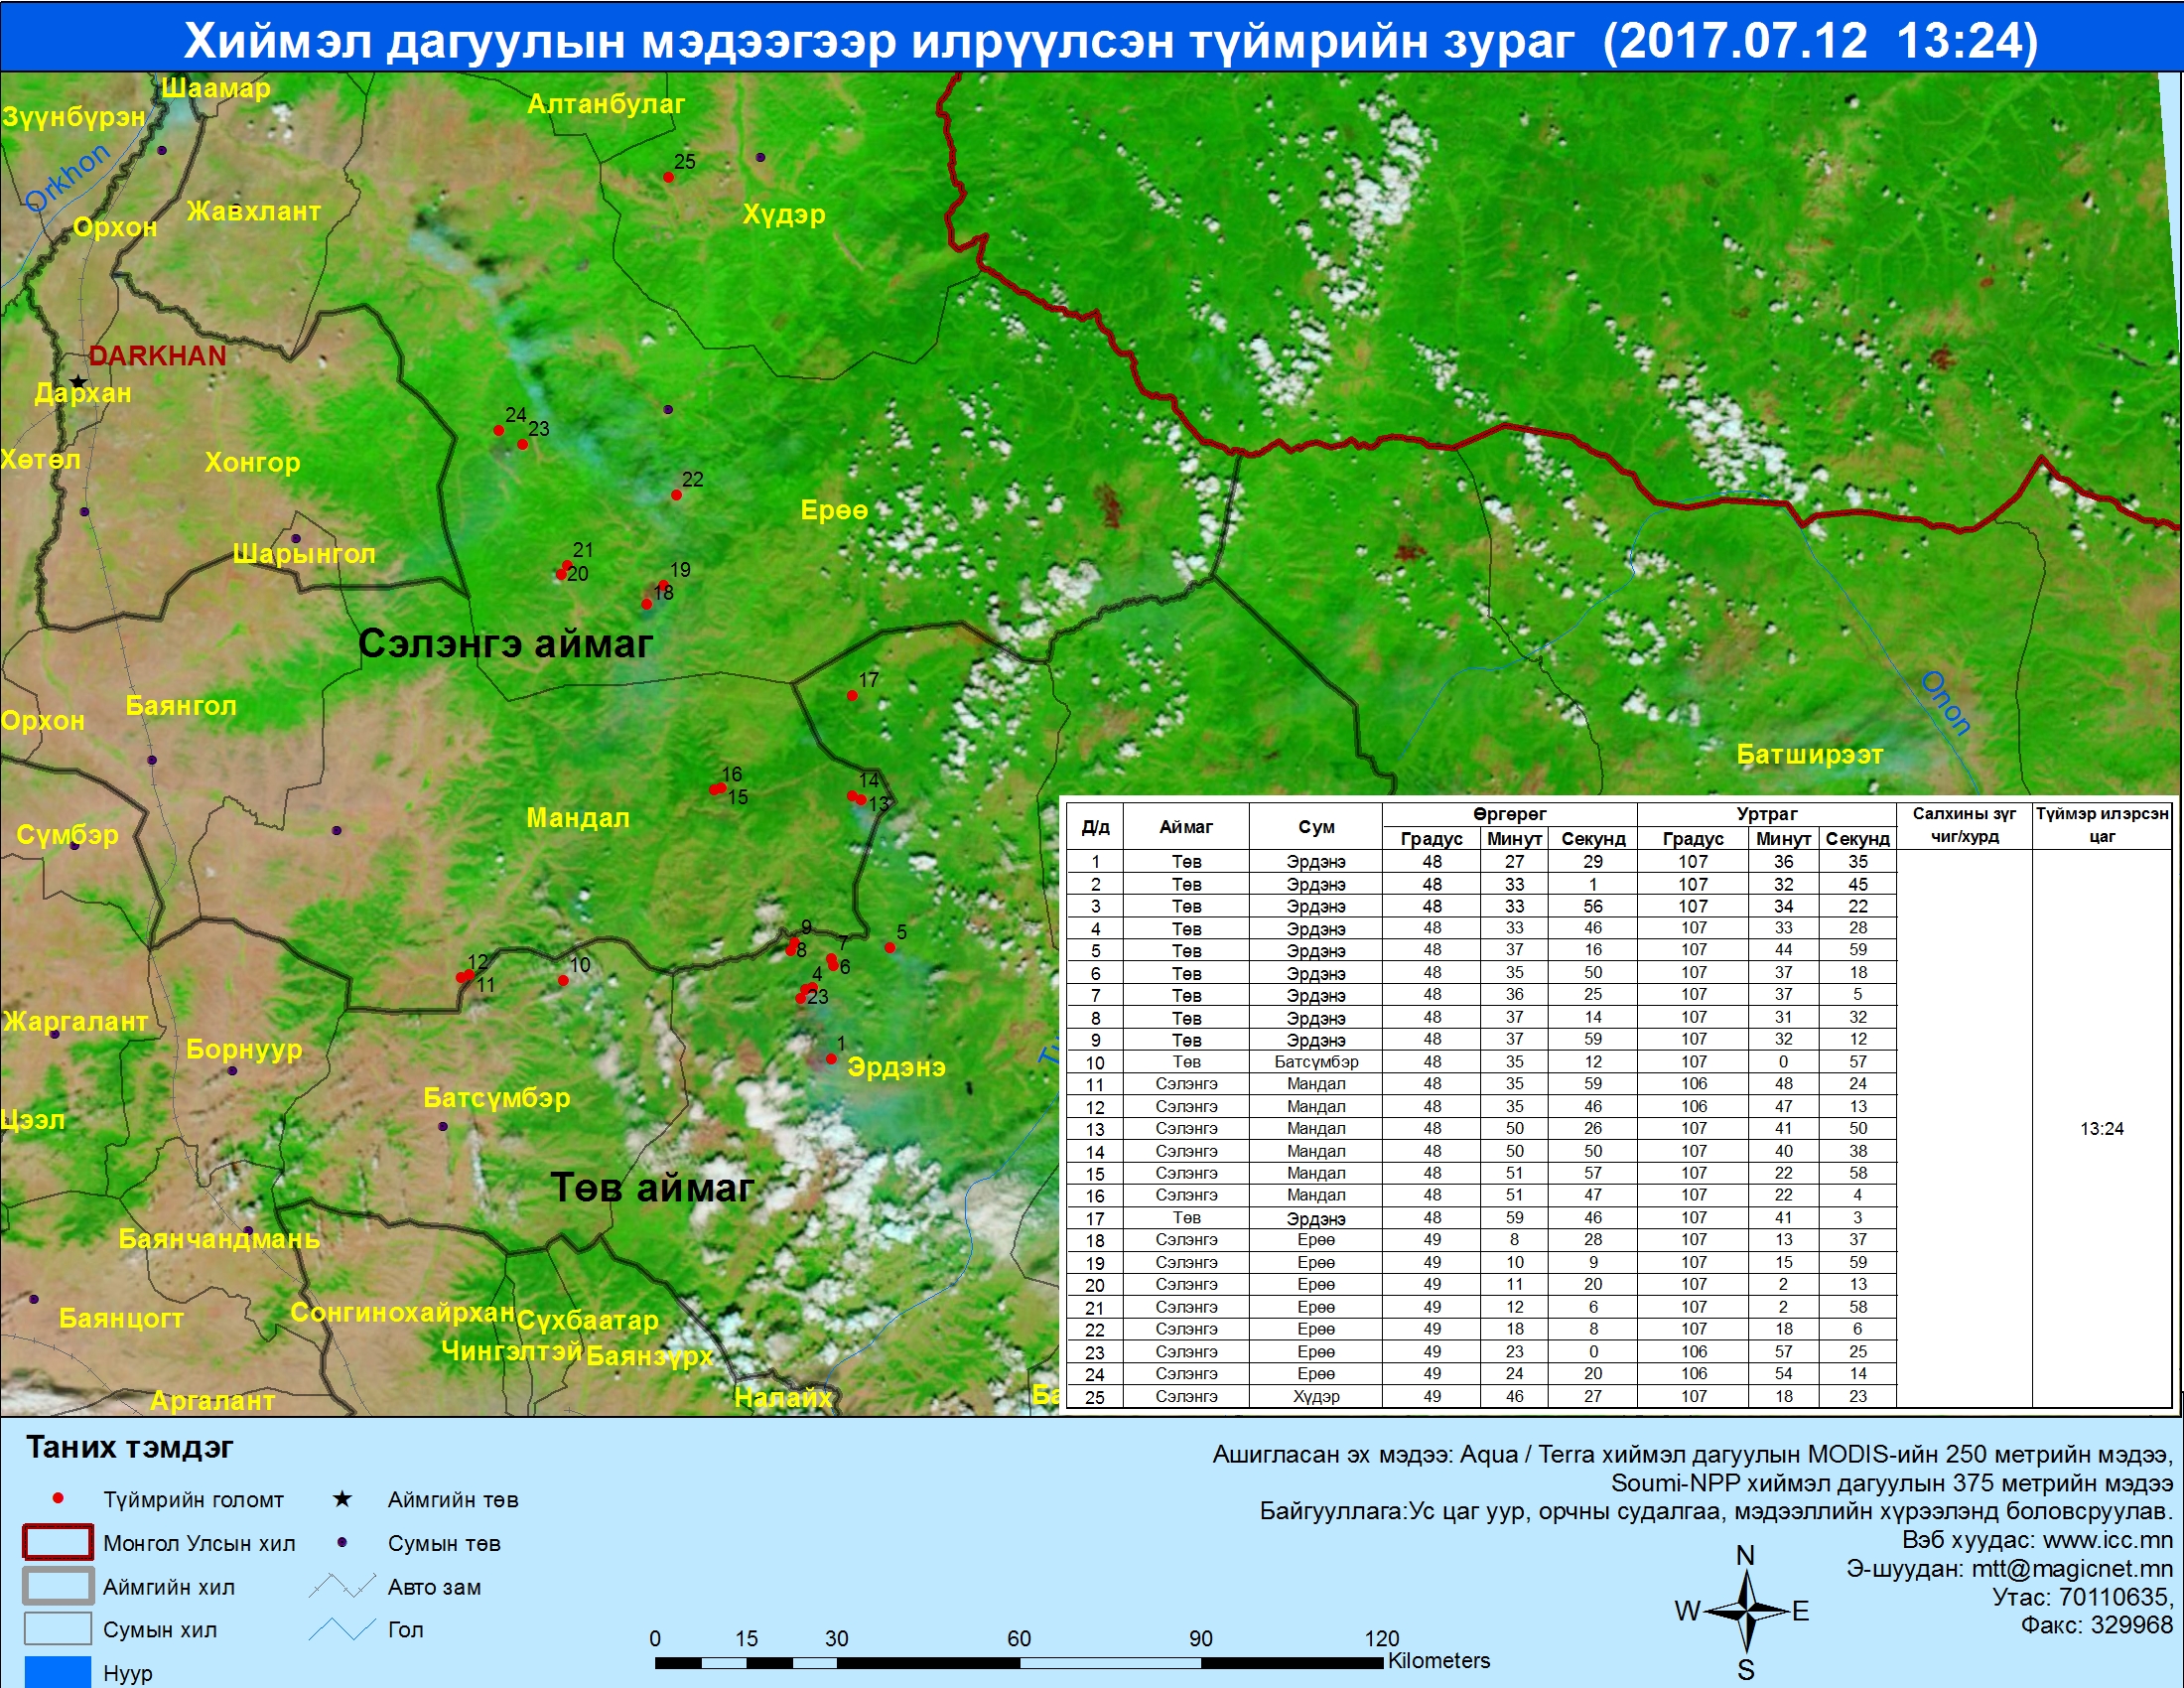Viewport: 2184px width, 1688px height.
Task: Click the 'Аймаг' table column header
Action: click(x=1186, y=826)
